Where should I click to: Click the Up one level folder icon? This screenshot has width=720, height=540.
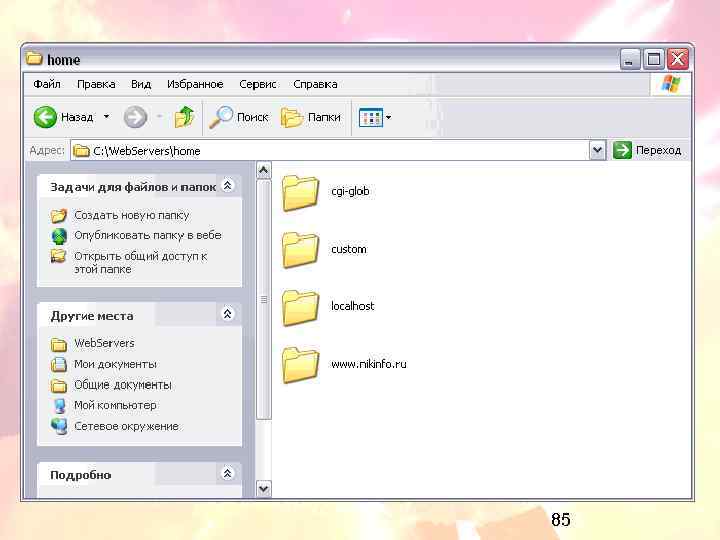(x=185, y=117)
